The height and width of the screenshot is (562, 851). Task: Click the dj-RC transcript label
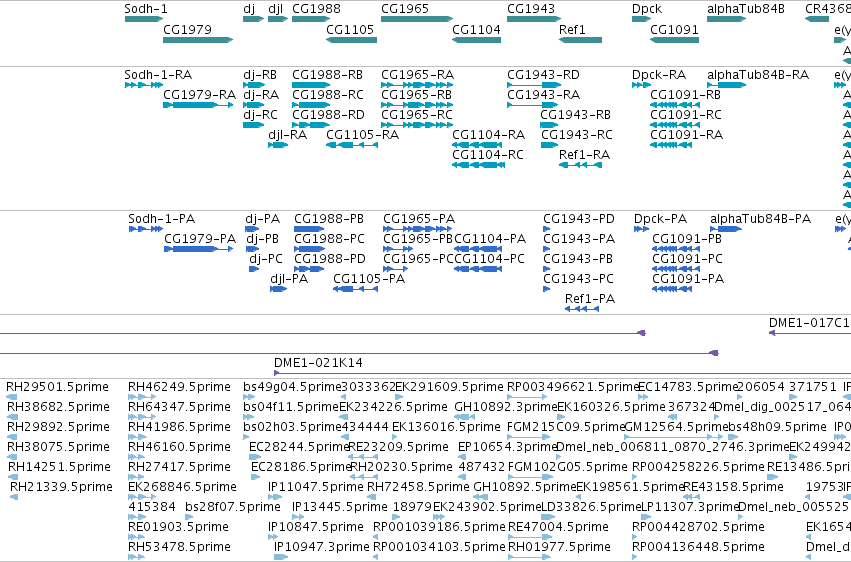(261, 114)
